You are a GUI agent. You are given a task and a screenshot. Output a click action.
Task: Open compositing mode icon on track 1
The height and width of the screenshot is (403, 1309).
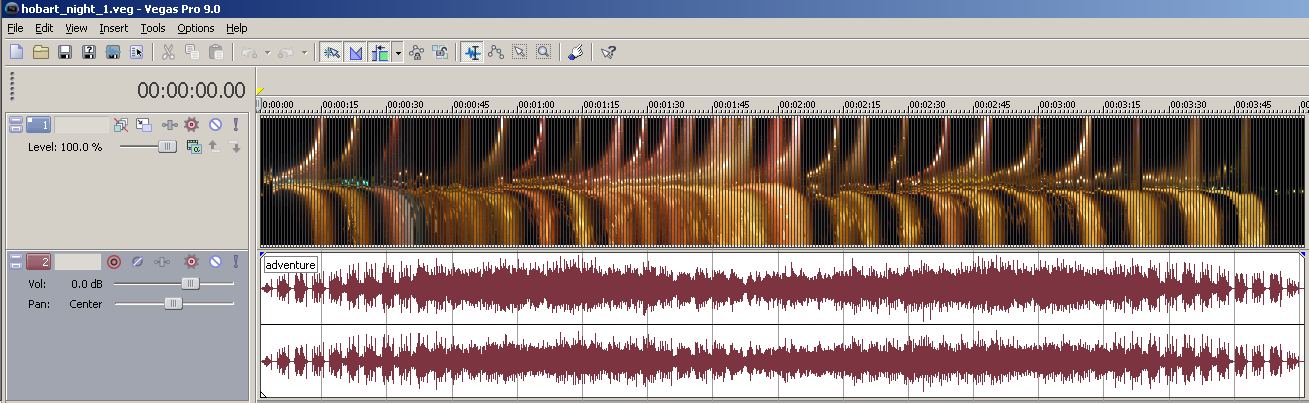[x=196, y=147]
